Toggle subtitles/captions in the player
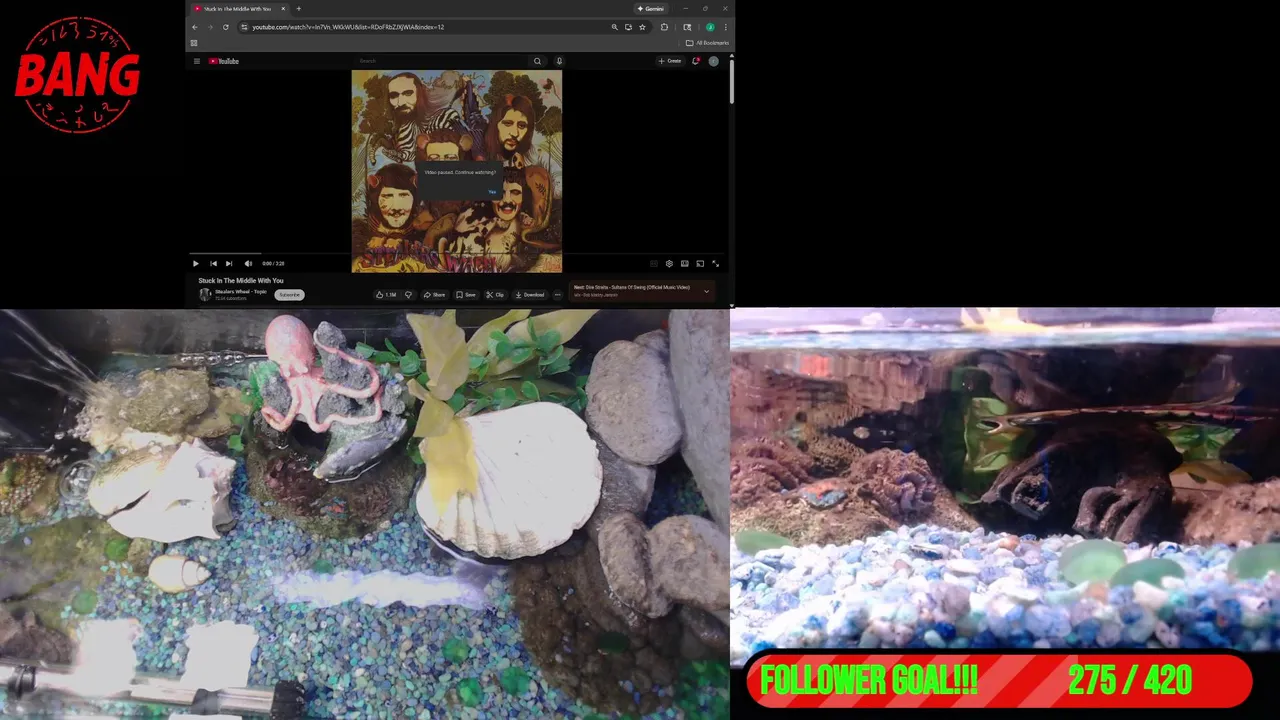The image size is (1280, 720). click(654, 264)
